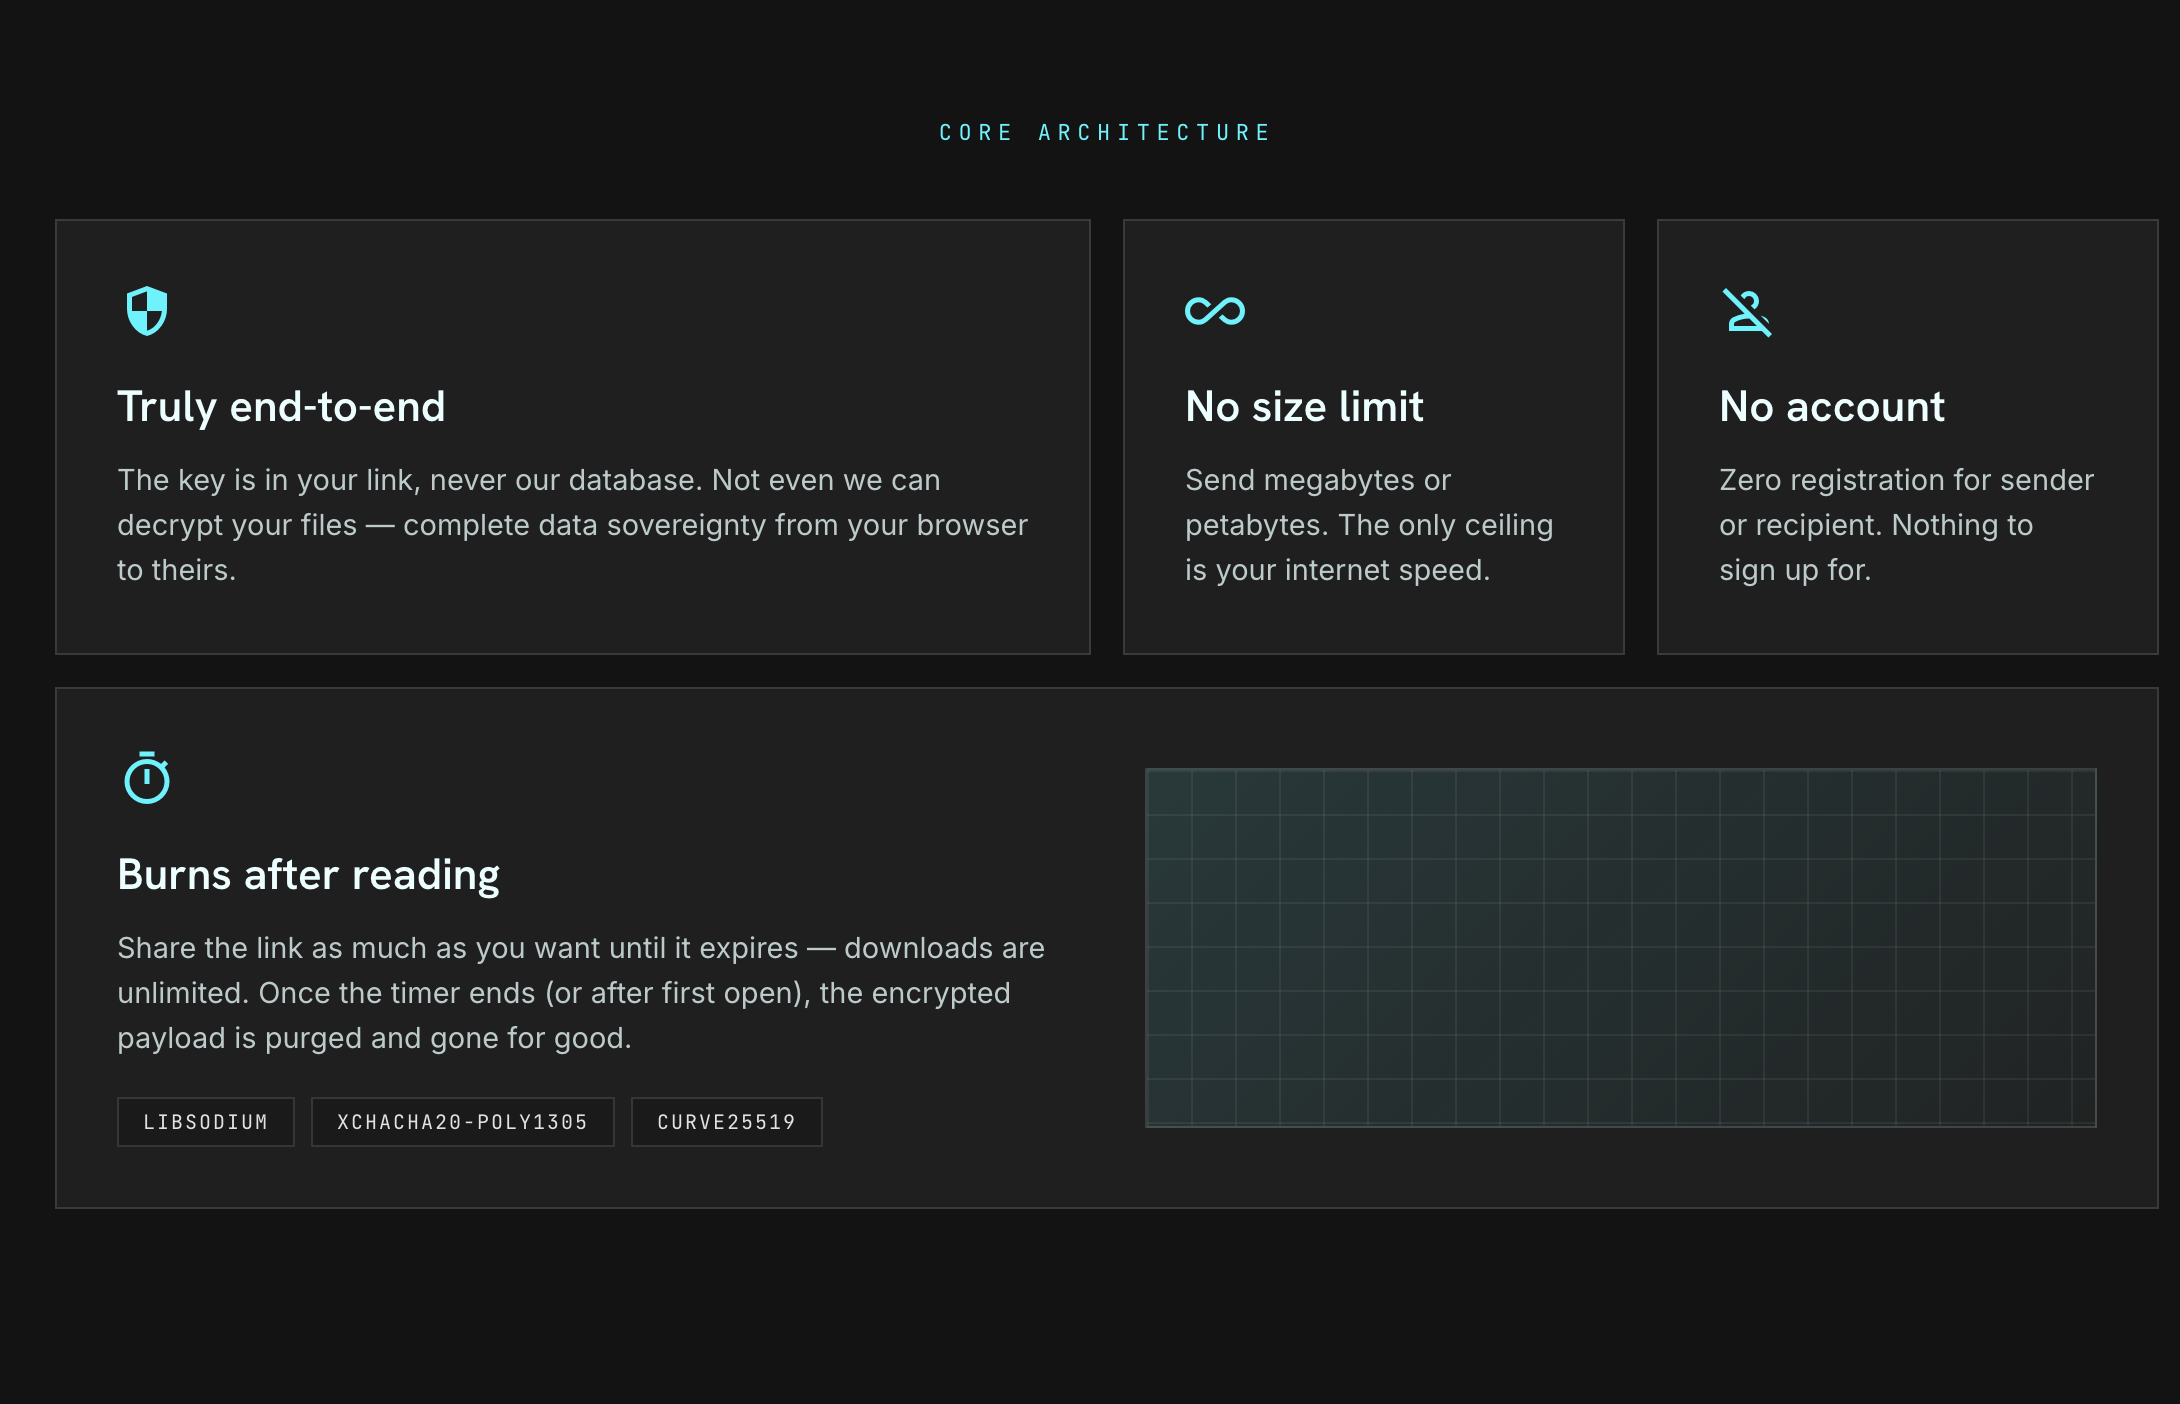Click the text 'Zero registration for sender'

tap(1906, 480)
